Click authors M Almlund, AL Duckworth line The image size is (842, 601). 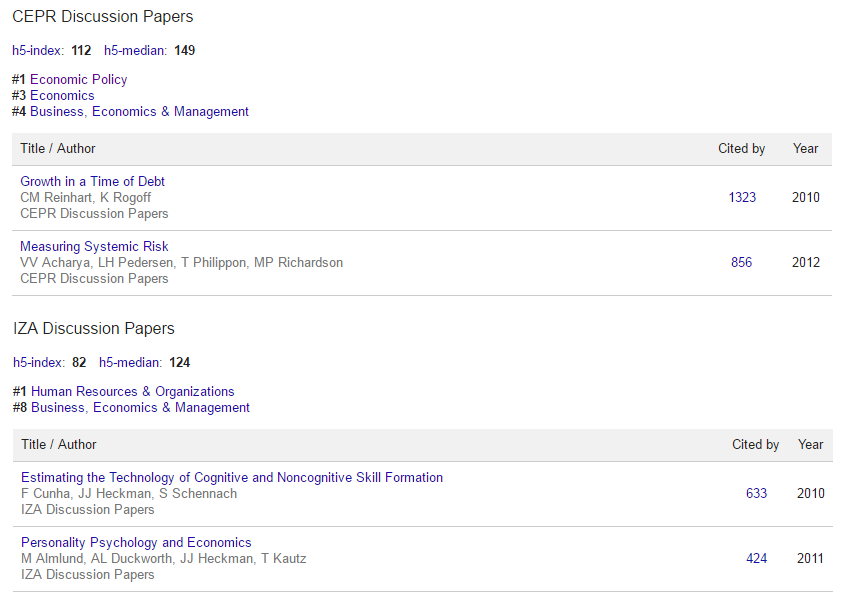click(x=164, y=559)
